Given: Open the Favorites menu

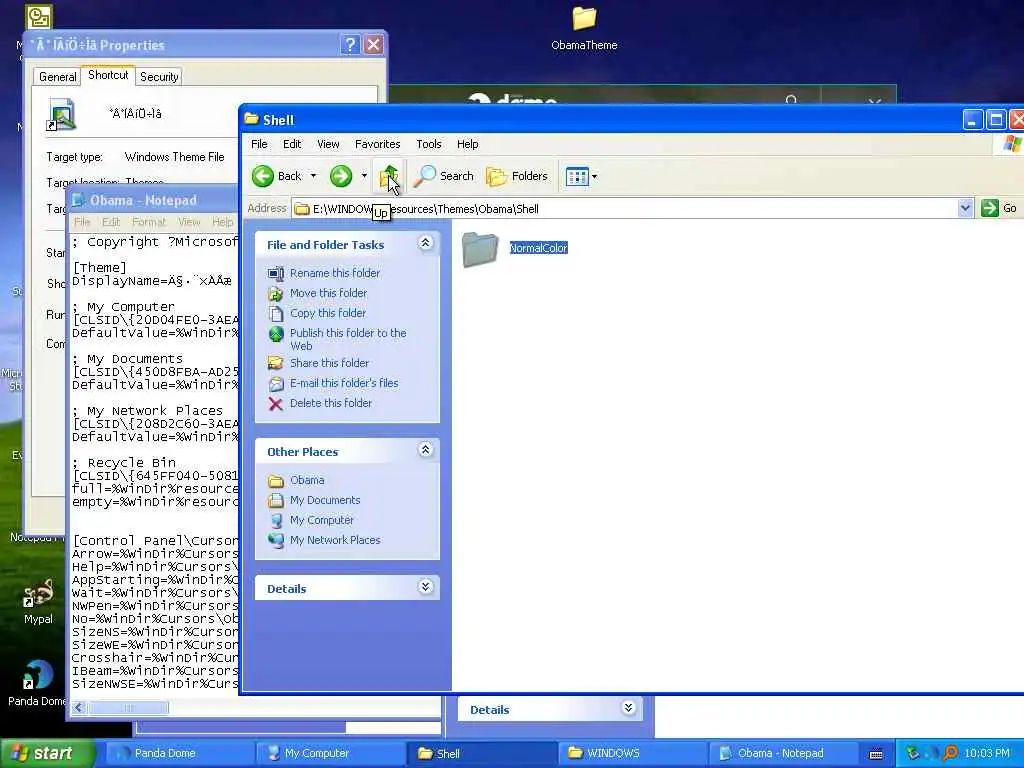Looking at the screenshot, I should pos(377,144).
